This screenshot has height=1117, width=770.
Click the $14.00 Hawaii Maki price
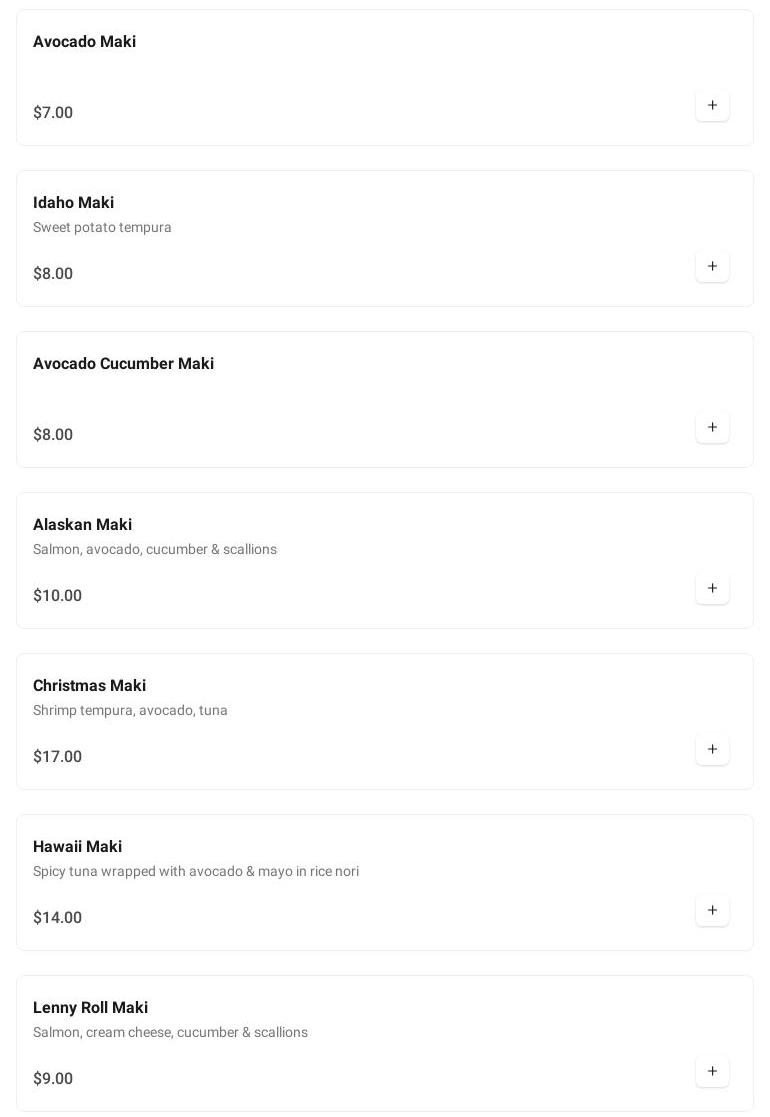tap(57, 918)
